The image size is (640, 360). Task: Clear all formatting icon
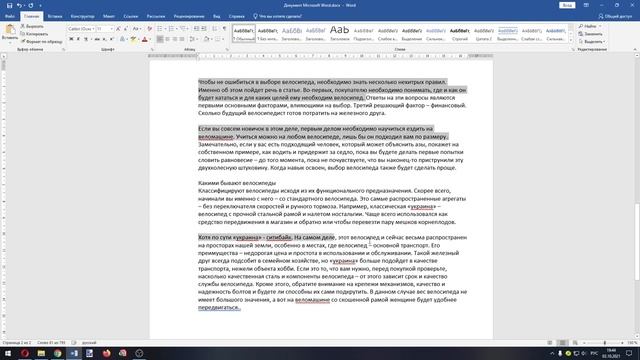(x=149, y=29)
